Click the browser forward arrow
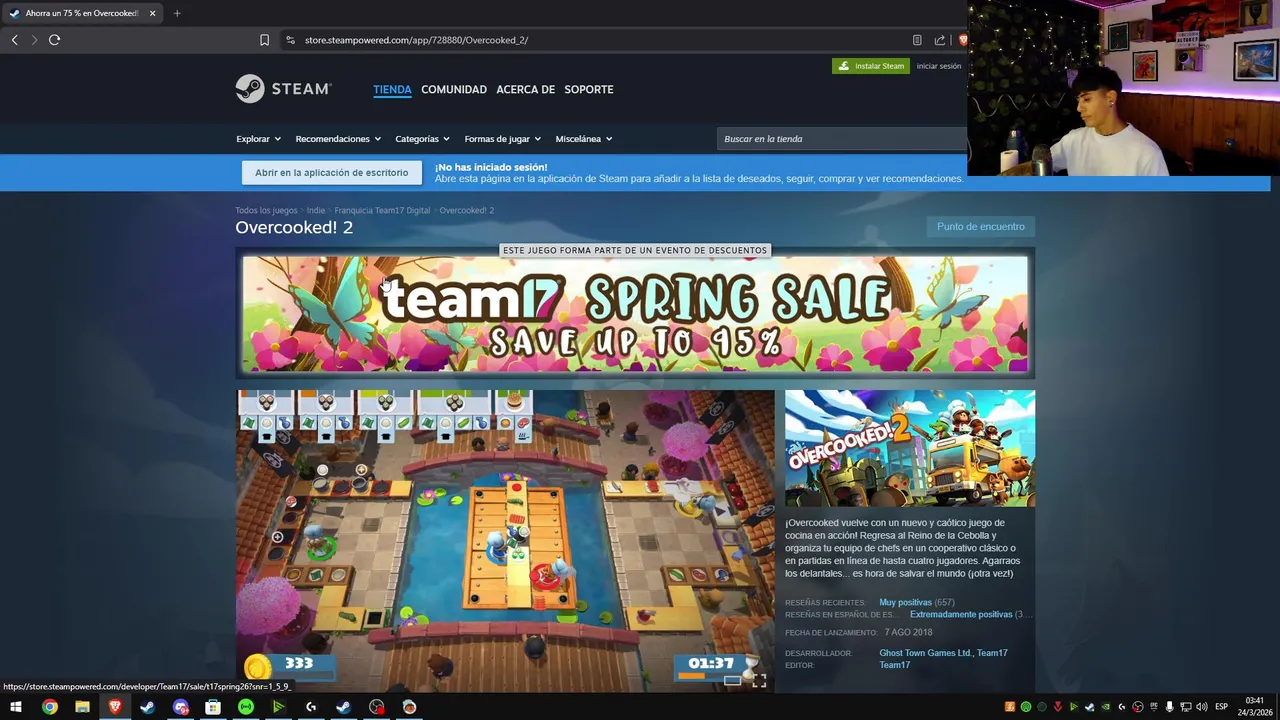The width and height of the screenshot is (1280, 720). [x=34, y=40]
